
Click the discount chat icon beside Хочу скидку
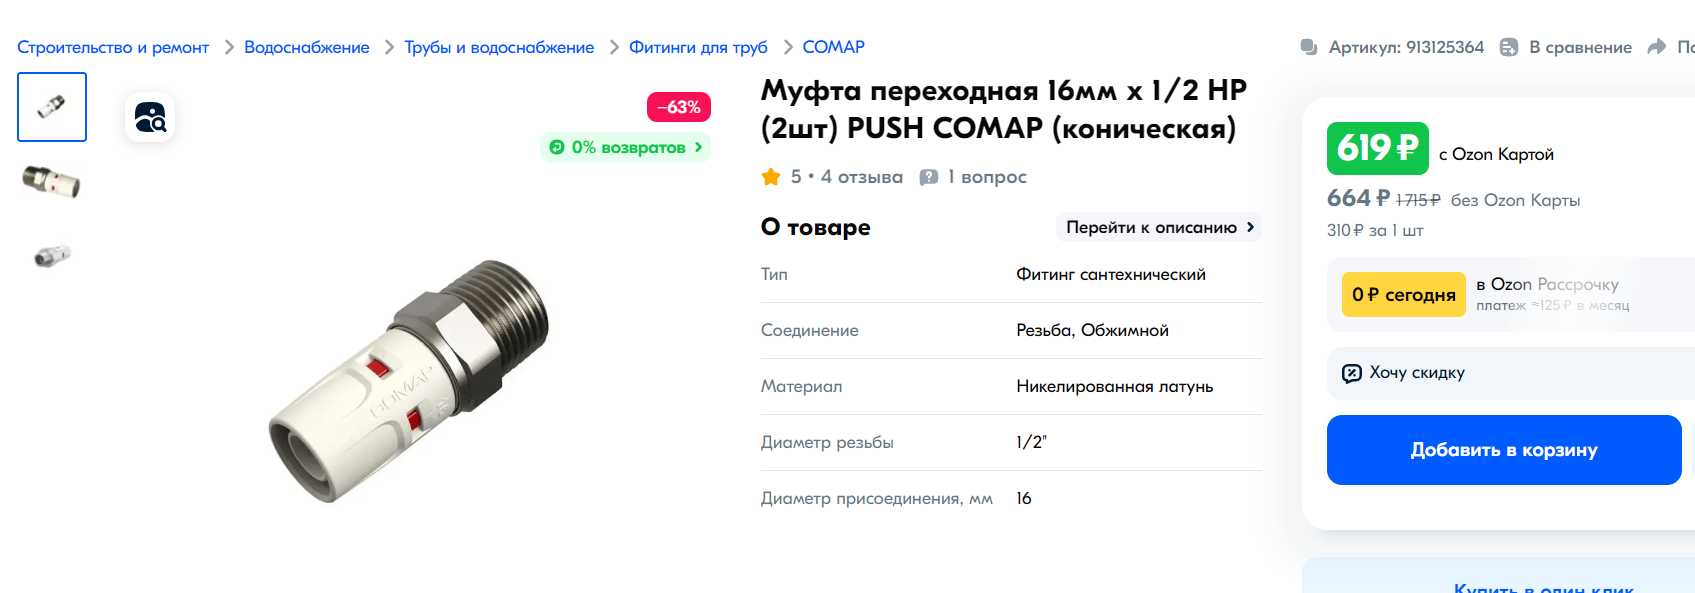pos(1351,373)
